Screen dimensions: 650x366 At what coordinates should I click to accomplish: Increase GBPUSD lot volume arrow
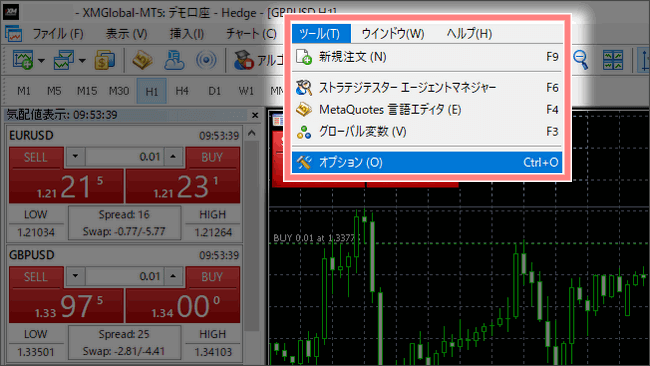click(x=173, y=276)
